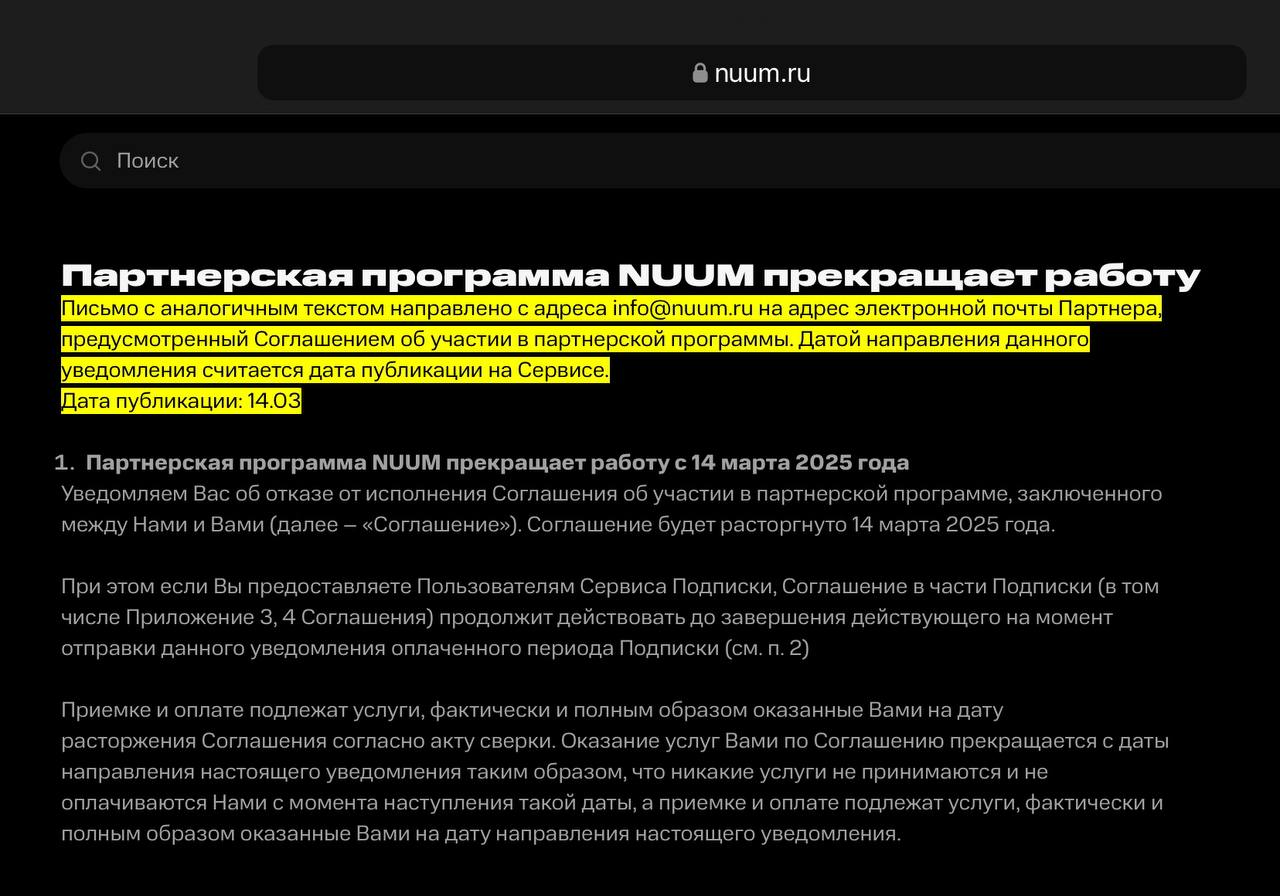Image resolution: width=1280 pixels, height=896 pixels.
Task: Click the '(см. п. 2)' reference
Action: [x=766, y=648]
